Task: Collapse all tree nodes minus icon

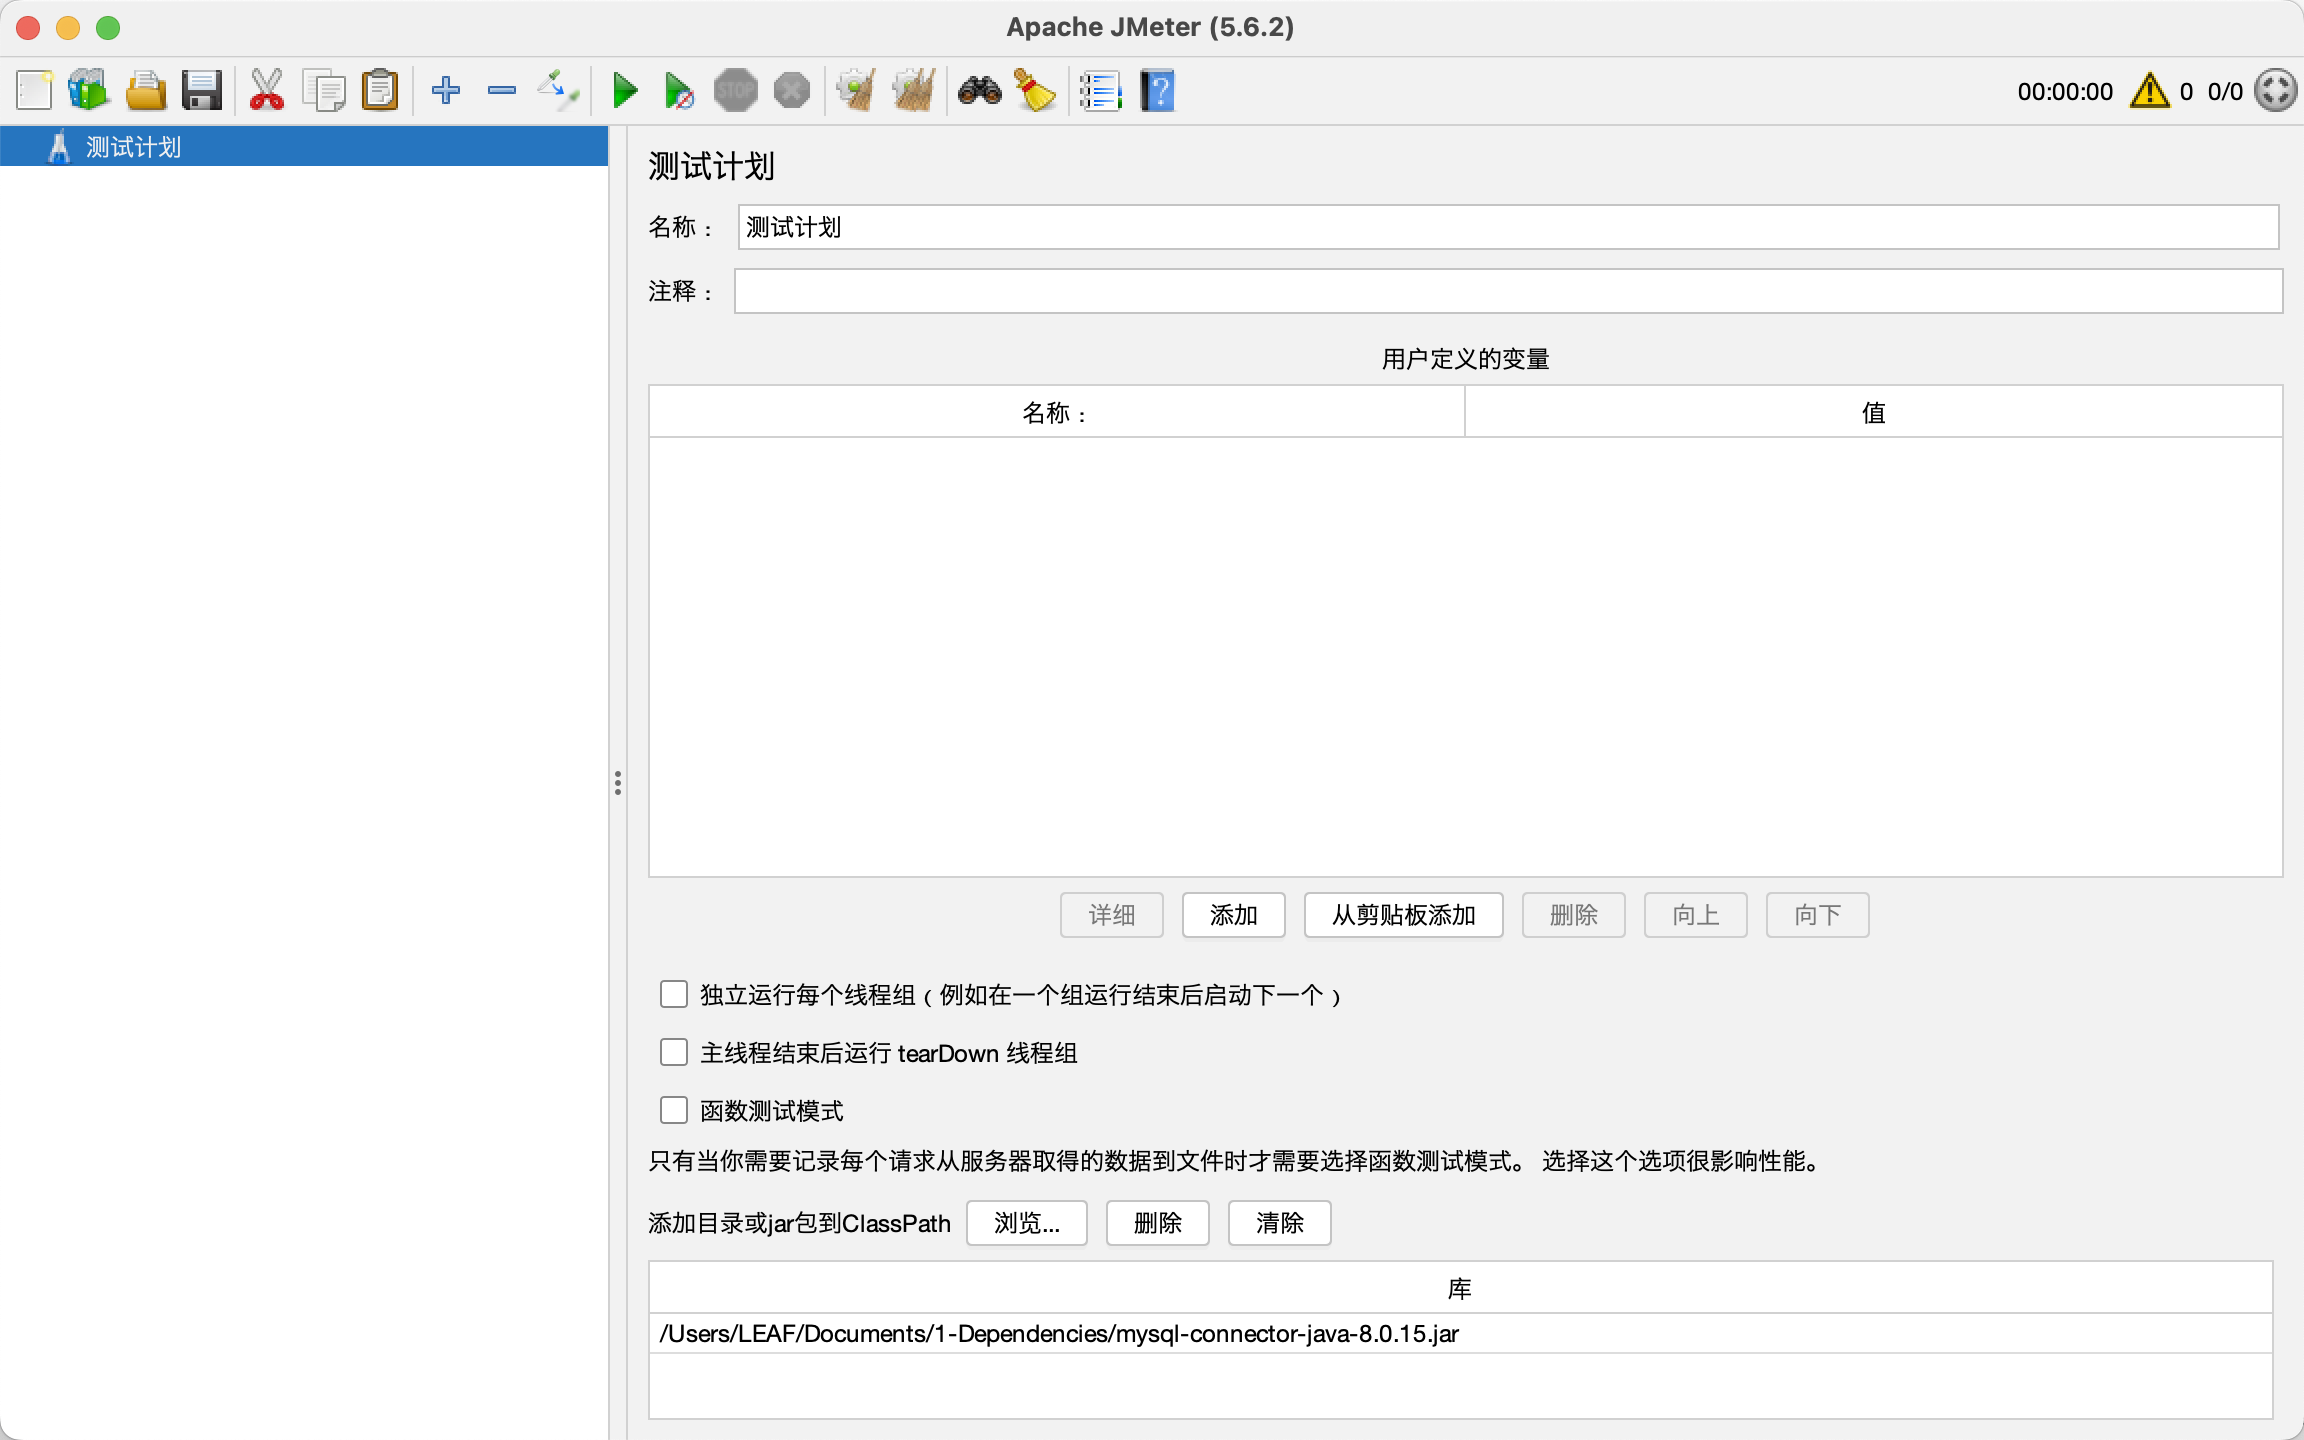Action: click(502, 91)
